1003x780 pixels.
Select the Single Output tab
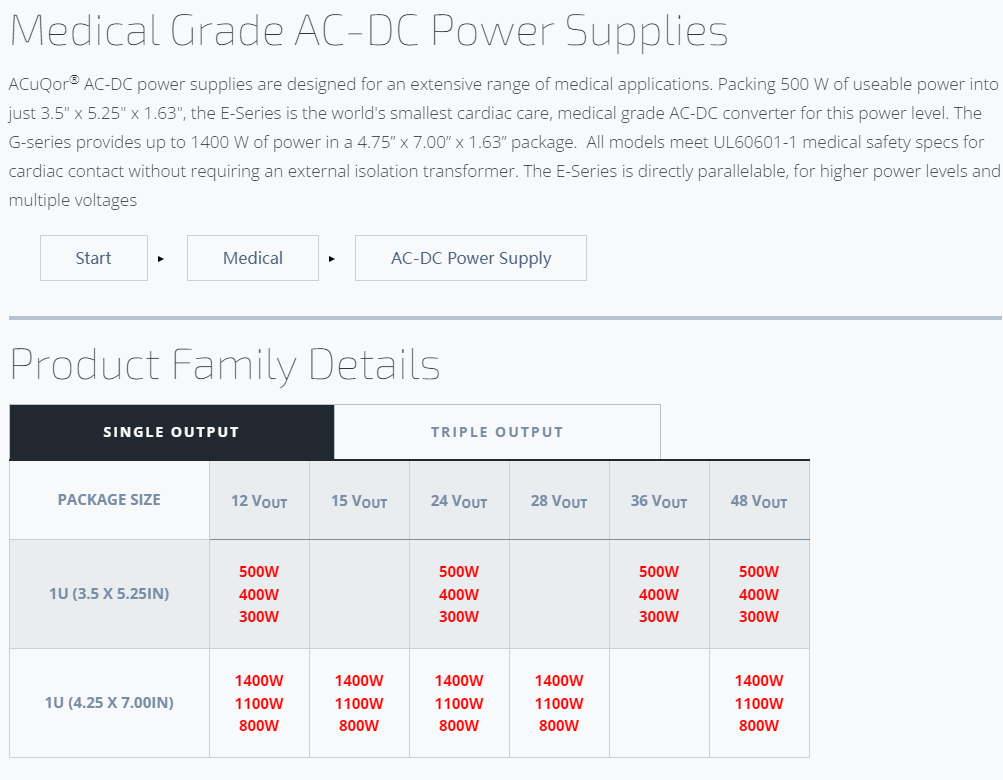coord(171,432)
